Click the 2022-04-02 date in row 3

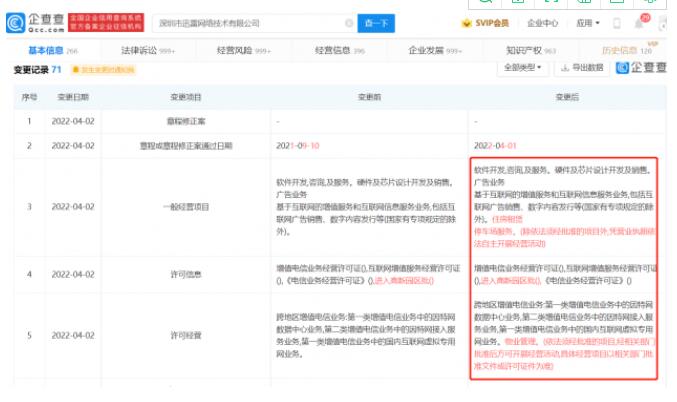[73, 207]
